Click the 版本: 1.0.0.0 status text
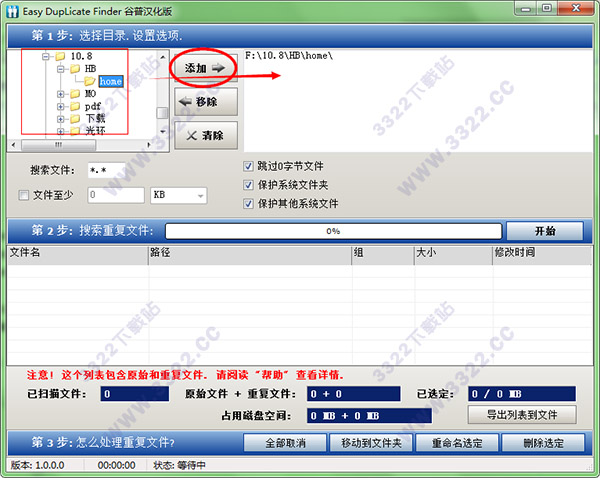 (38, 465)
